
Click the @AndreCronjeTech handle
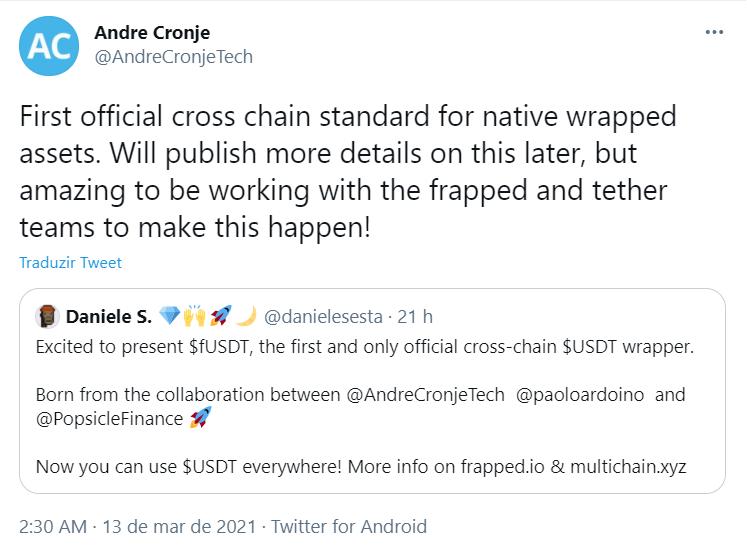tap(173, 57)
